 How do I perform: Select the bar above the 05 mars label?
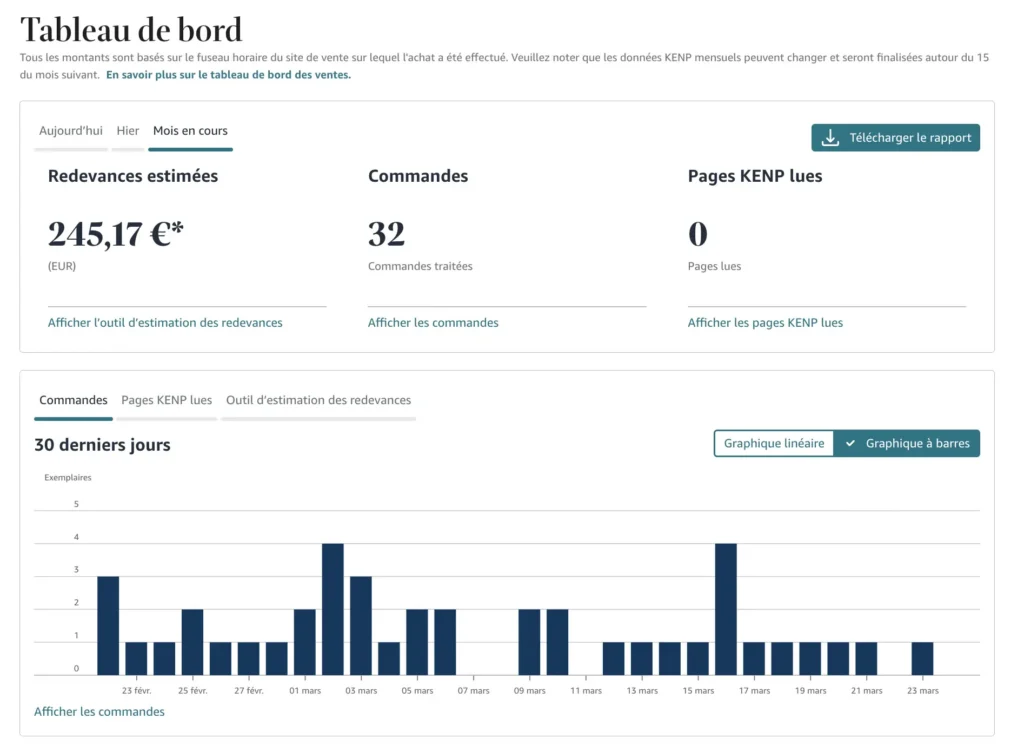[417, 642]
